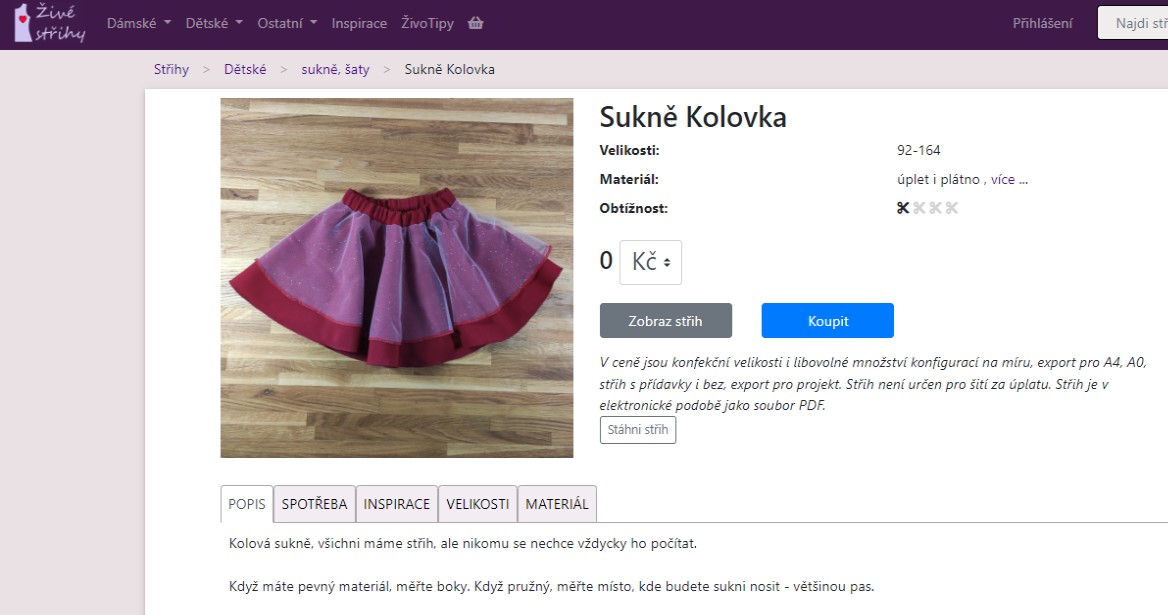
Task: Go to Přihlášení login link
Action: [1042, 23]
